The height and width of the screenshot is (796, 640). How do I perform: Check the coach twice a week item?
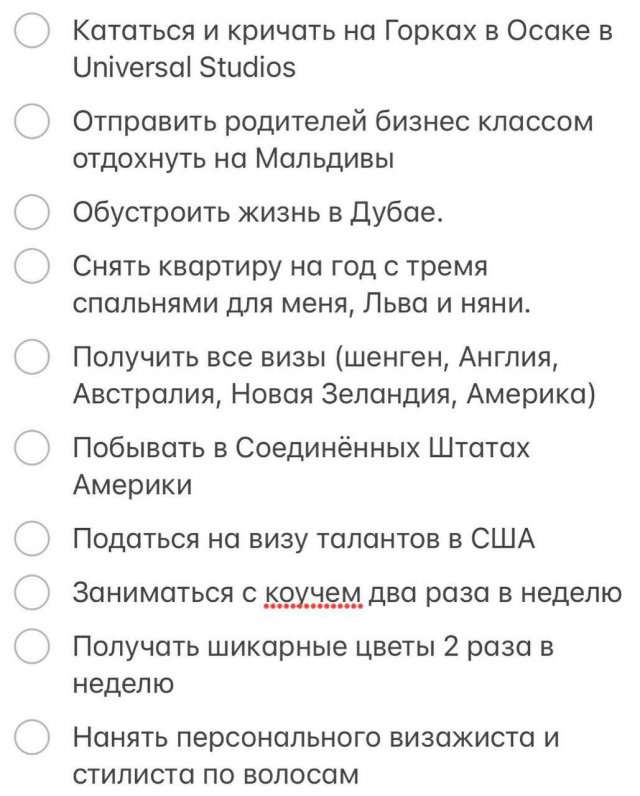[x=33, y=592]
